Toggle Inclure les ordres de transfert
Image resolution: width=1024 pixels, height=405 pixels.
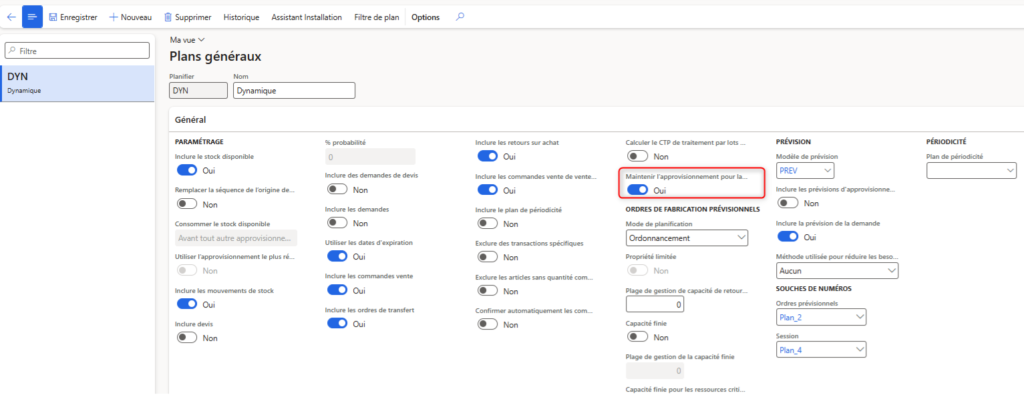coord(337,323)
